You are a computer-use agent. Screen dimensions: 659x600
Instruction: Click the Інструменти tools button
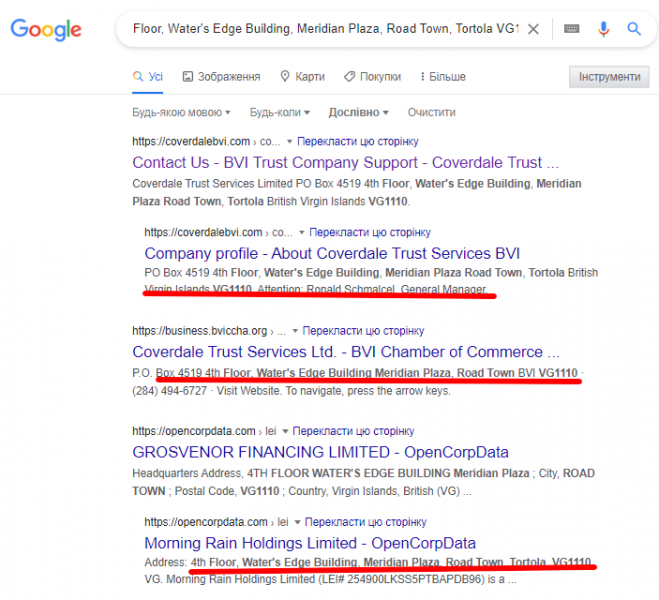click(609, 76)
